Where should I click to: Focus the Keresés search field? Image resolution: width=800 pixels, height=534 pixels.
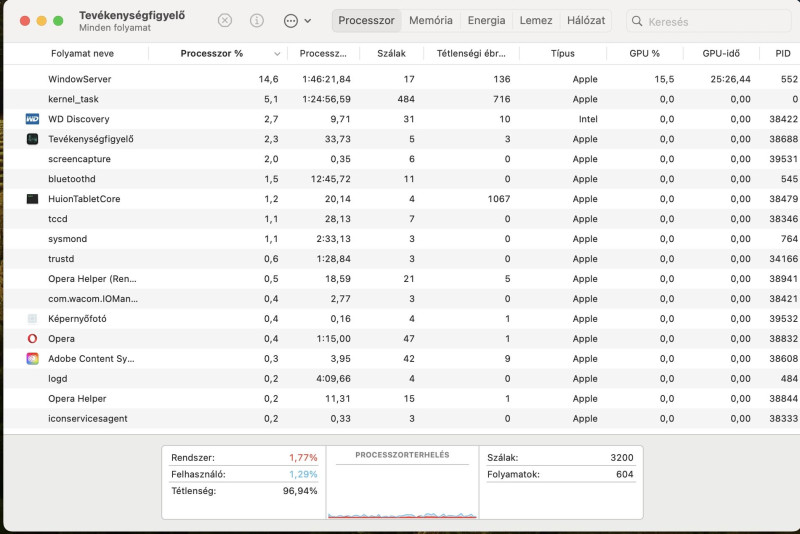tap(709, 21)
